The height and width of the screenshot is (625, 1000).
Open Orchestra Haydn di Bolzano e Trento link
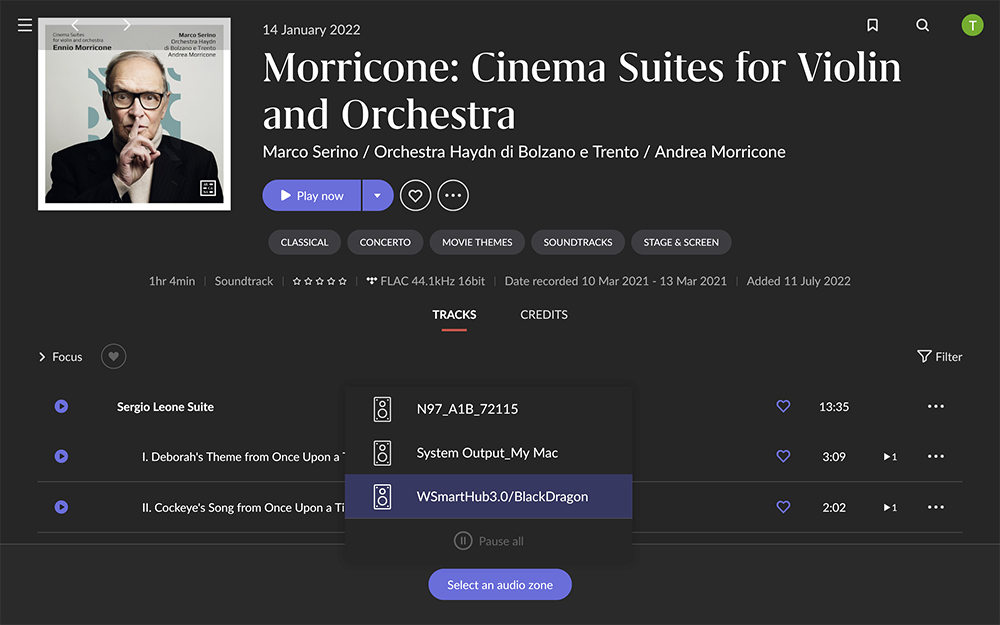coord(506,152)
